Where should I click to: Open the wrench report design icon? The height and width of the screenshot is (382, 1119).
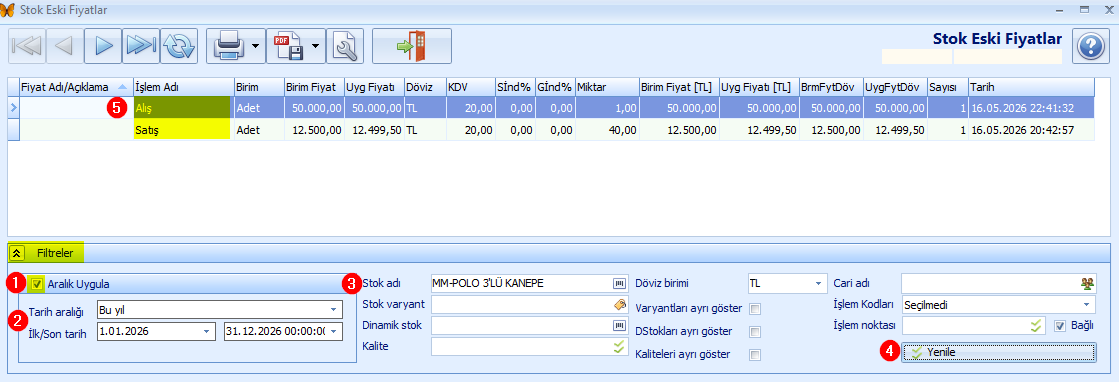[x=345, y=46]
